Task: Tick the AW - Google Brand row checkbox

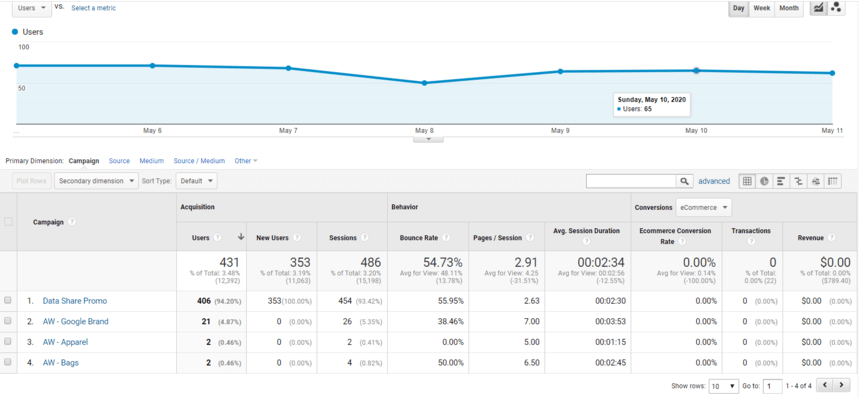Action: click(x=8, y=321)
